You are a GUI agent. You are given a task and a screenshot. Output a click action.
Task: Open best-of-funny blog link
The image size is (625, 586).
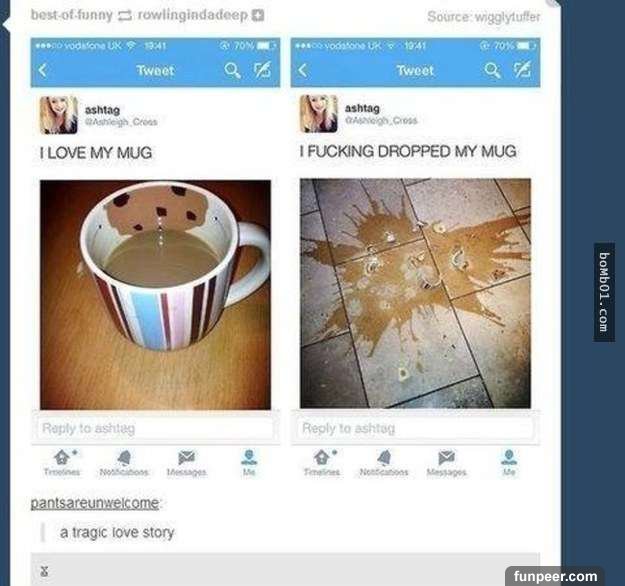pyautogui.click(x=72, y=15)
